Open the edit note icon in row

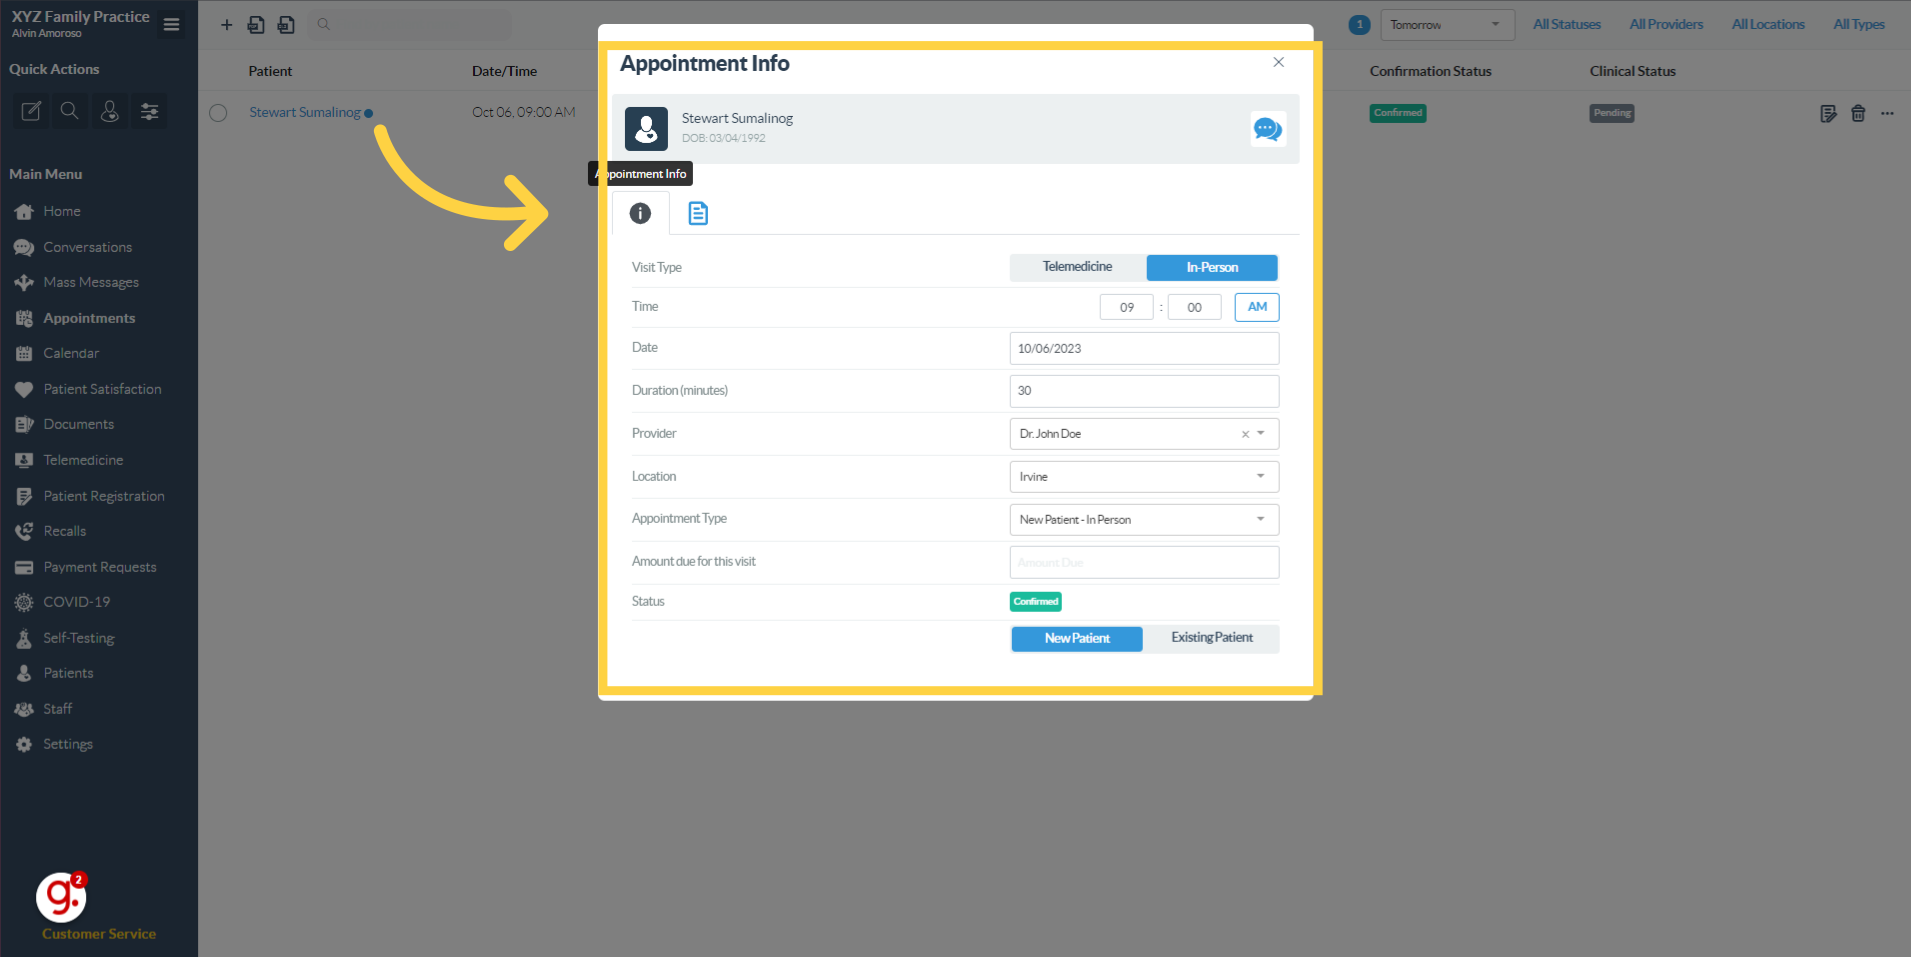(1828, 113)
